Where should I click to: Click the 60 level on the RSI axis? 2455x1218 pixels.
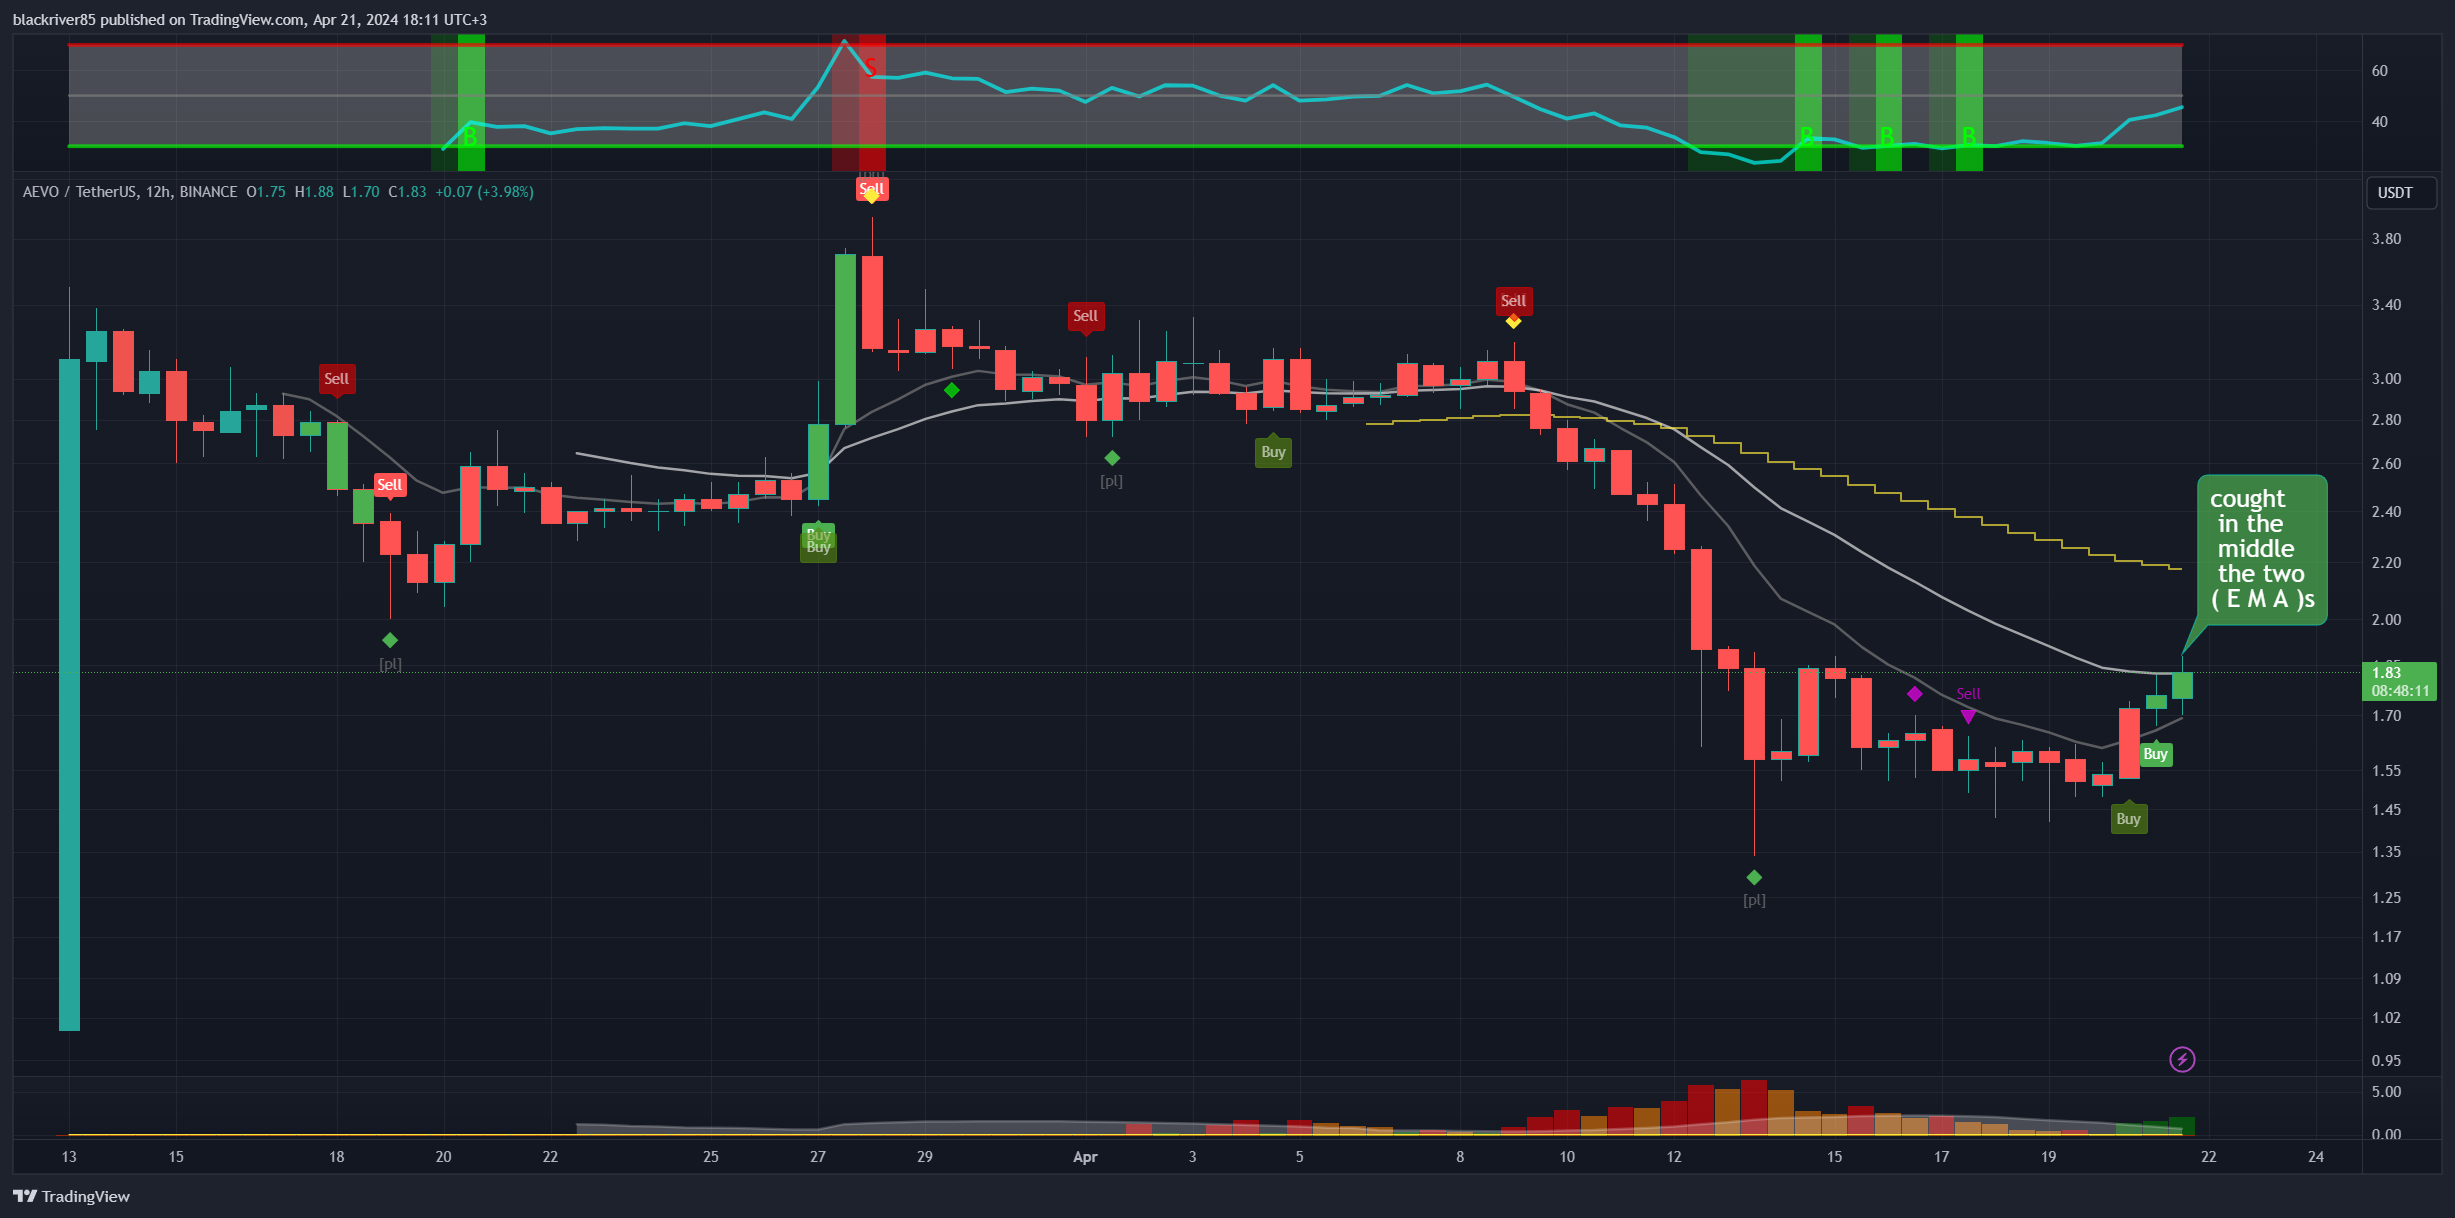point(2379,71)
